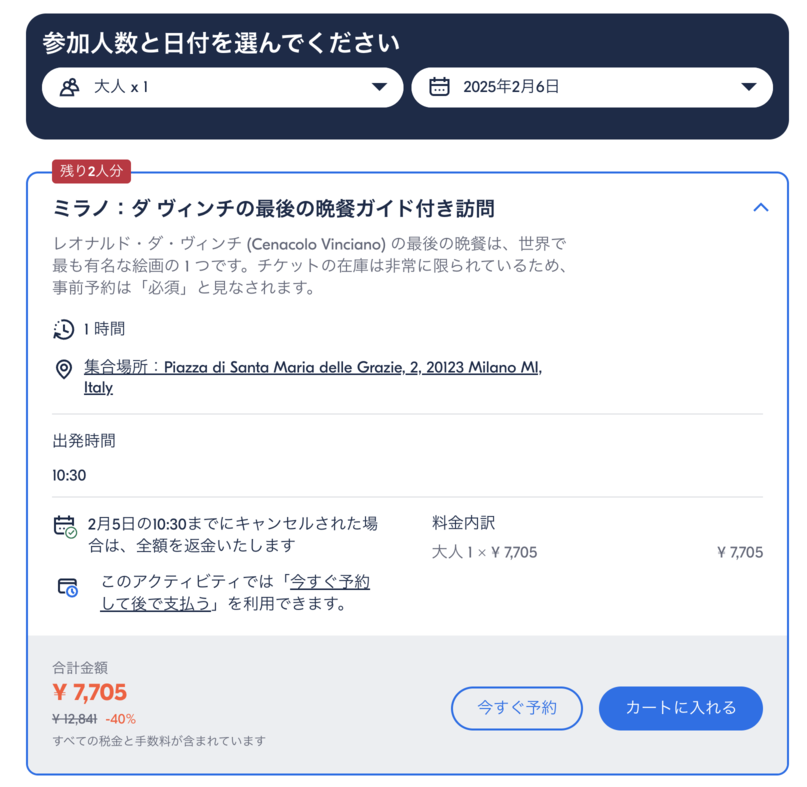Image resolution: width=807 pixels, height=787 pixels.
Task: Click the duration clock icon
Action: click(63, 329)
